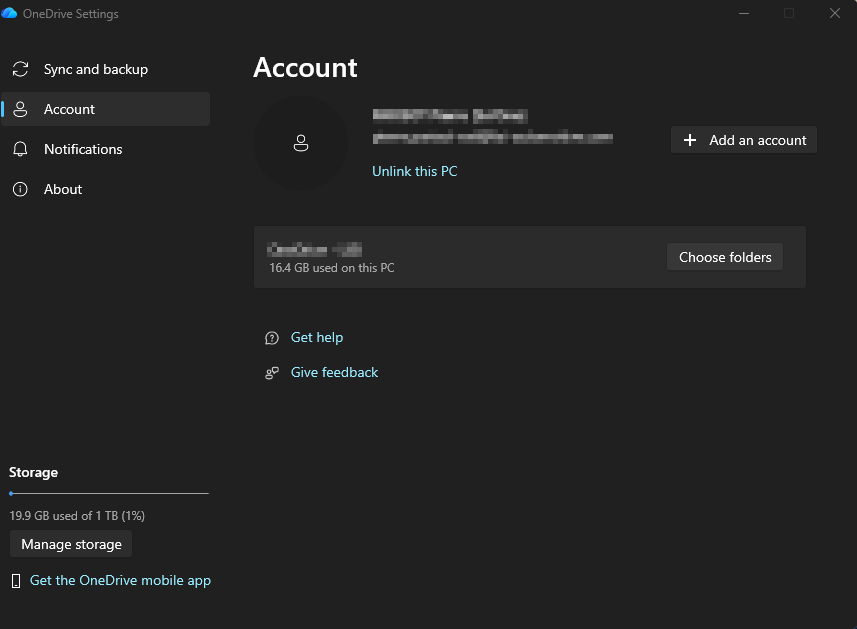Click the OneDrive cloud logo in title bar
857x629 pixels.
click(9, 13)
